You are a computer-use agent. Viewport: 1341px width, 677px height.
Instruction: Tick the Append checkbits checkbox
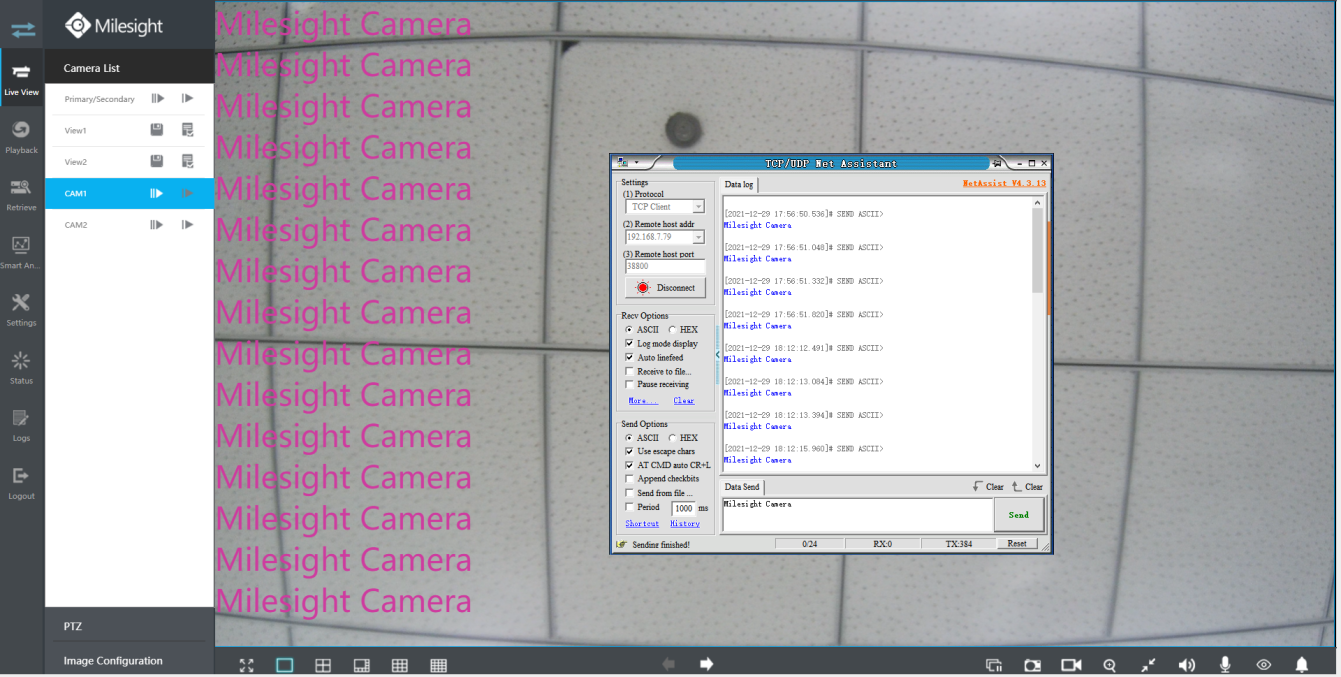pyautogui.click(x=629, y=479)
